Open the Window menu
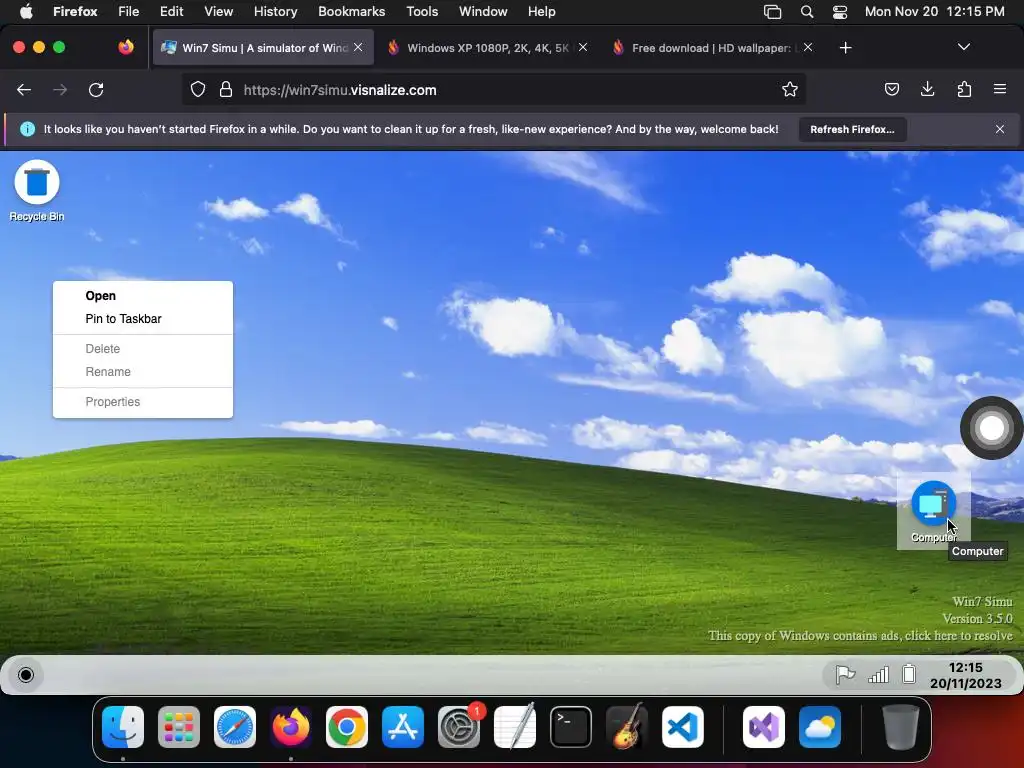Screen dimensions: 1024x768 click(483, 11)
